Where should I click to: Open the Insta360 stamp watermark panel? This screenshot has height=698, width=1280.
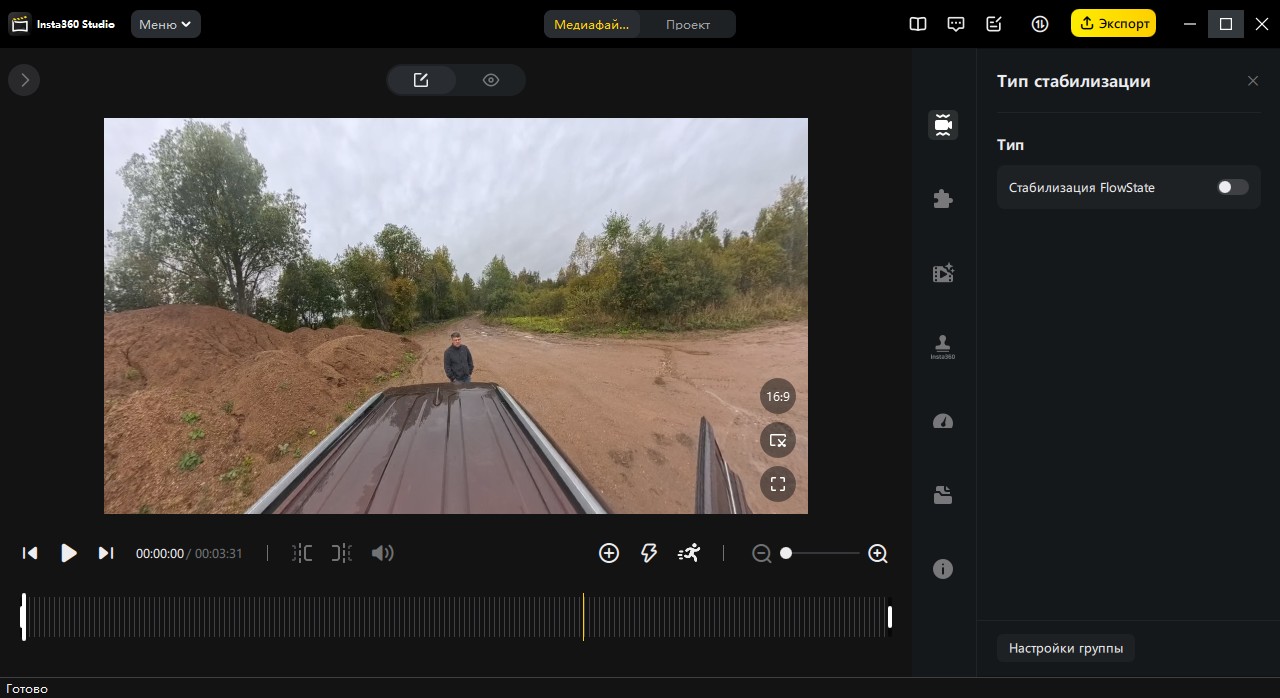click(942, 346)
